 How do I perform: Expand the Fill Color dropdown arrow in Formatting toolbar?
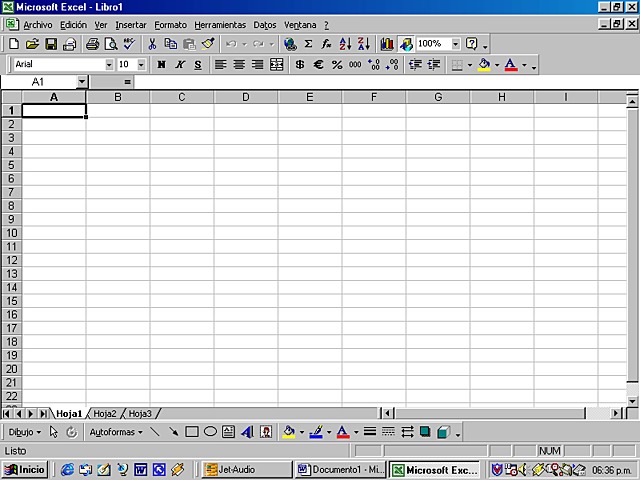(497, 64)
